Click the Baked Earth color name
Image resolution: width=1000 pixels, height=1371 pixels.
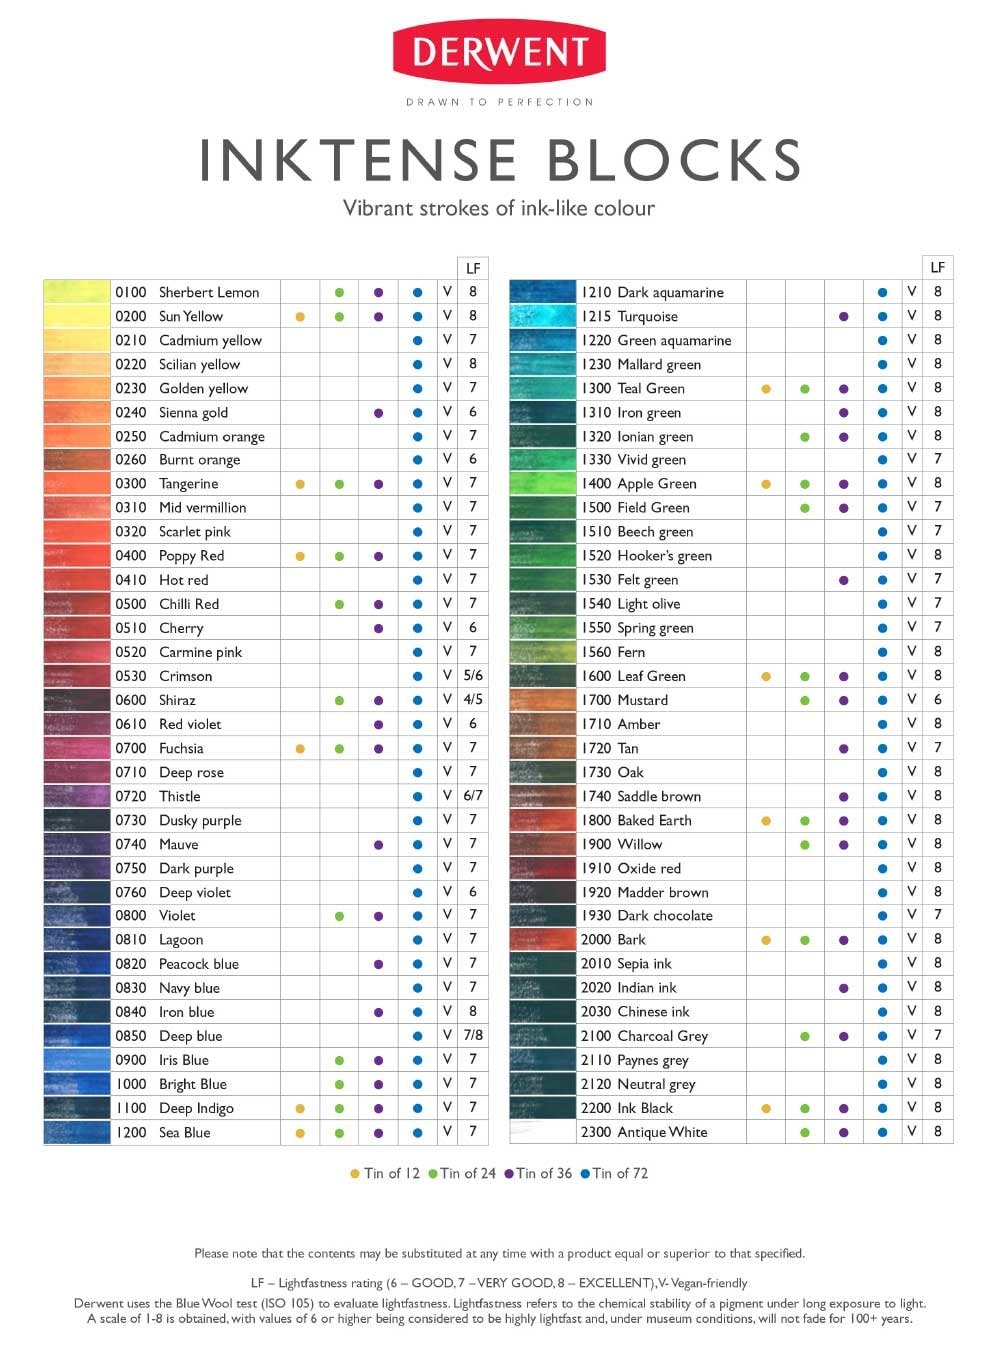pyautogui.click(x=654, y=820)
